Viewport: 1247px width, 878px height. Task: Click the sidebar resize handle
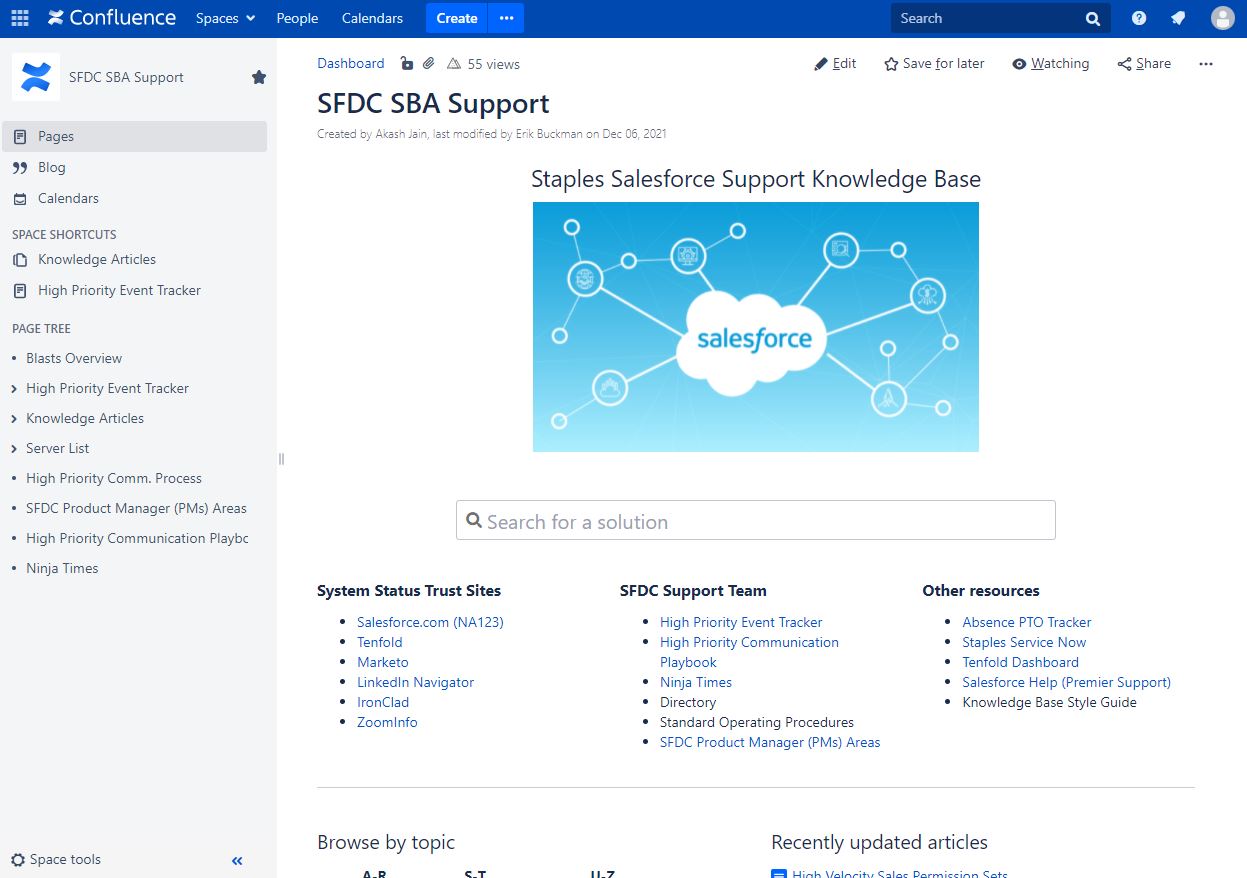pyautogui.click(x=281, y=459)
